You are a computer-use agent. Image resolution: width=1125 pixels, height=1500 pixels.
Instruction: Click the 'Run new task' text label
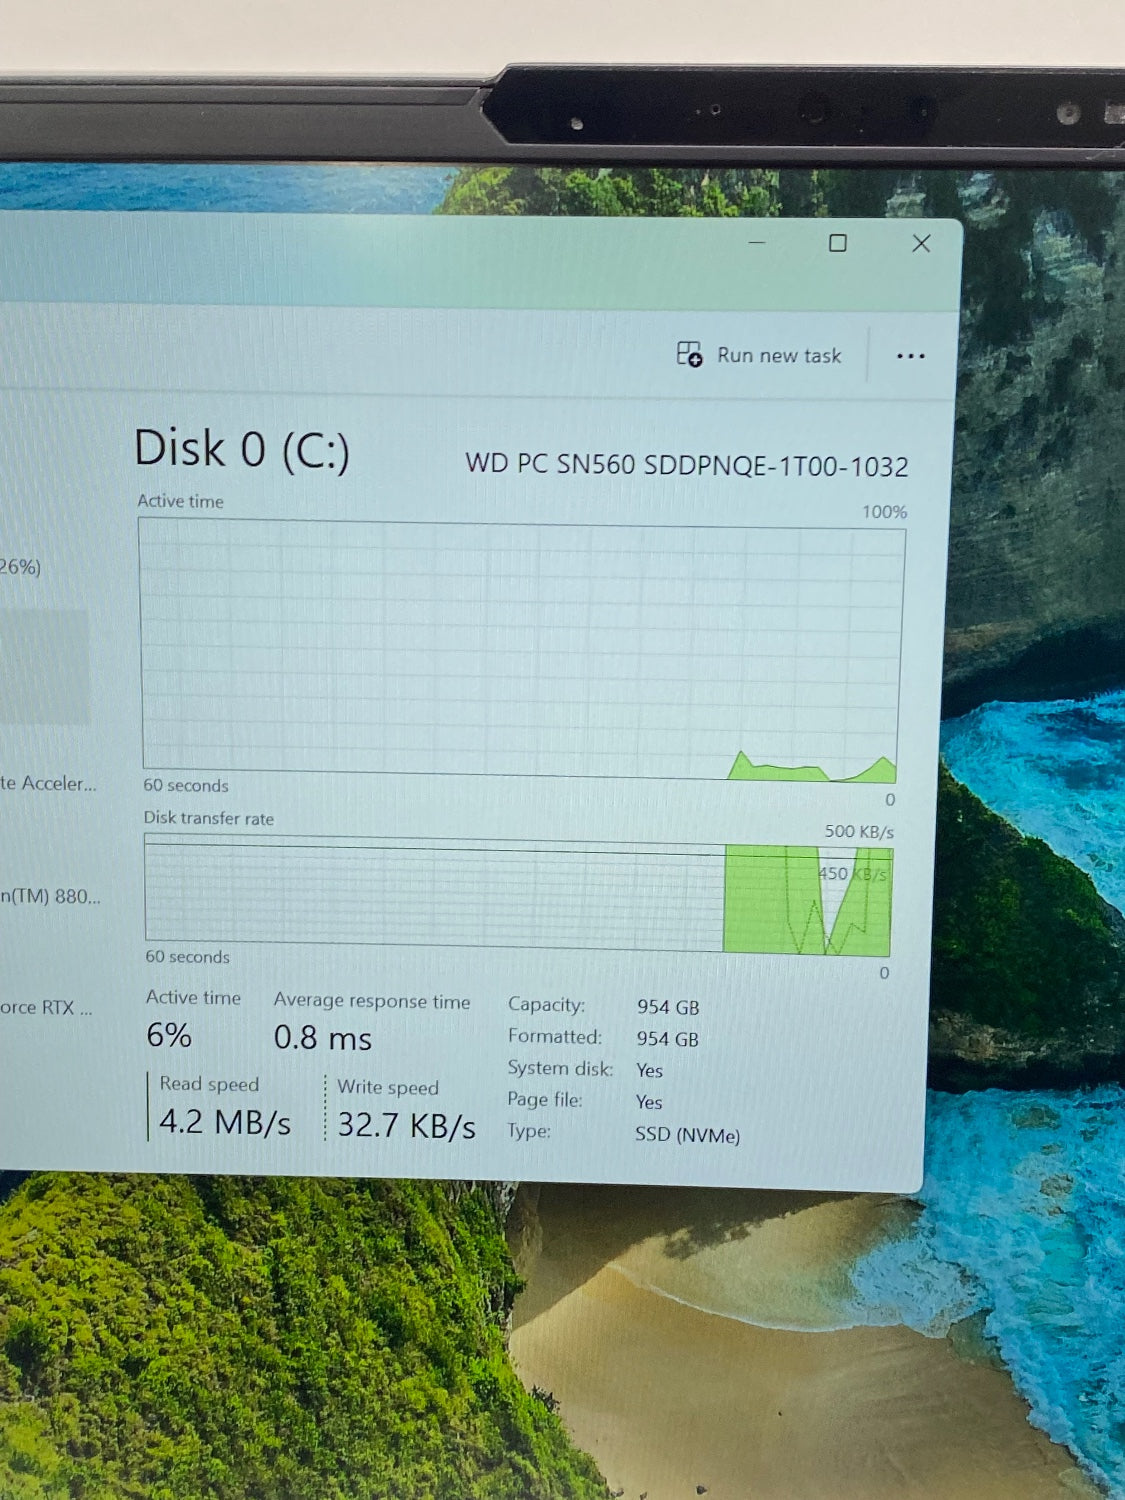(779, 356)
